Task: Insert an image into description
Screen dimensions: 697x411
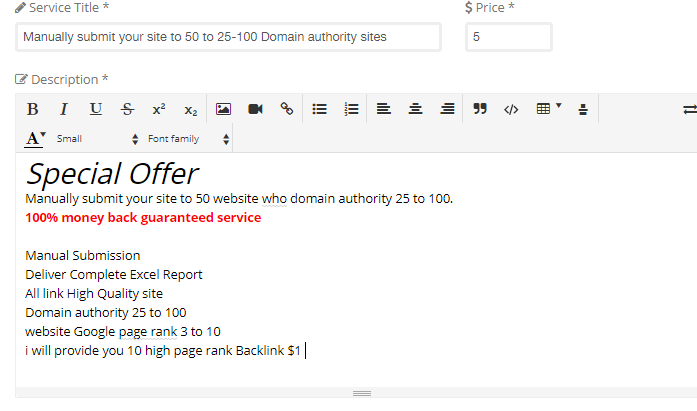Action: tap(223, 109)
